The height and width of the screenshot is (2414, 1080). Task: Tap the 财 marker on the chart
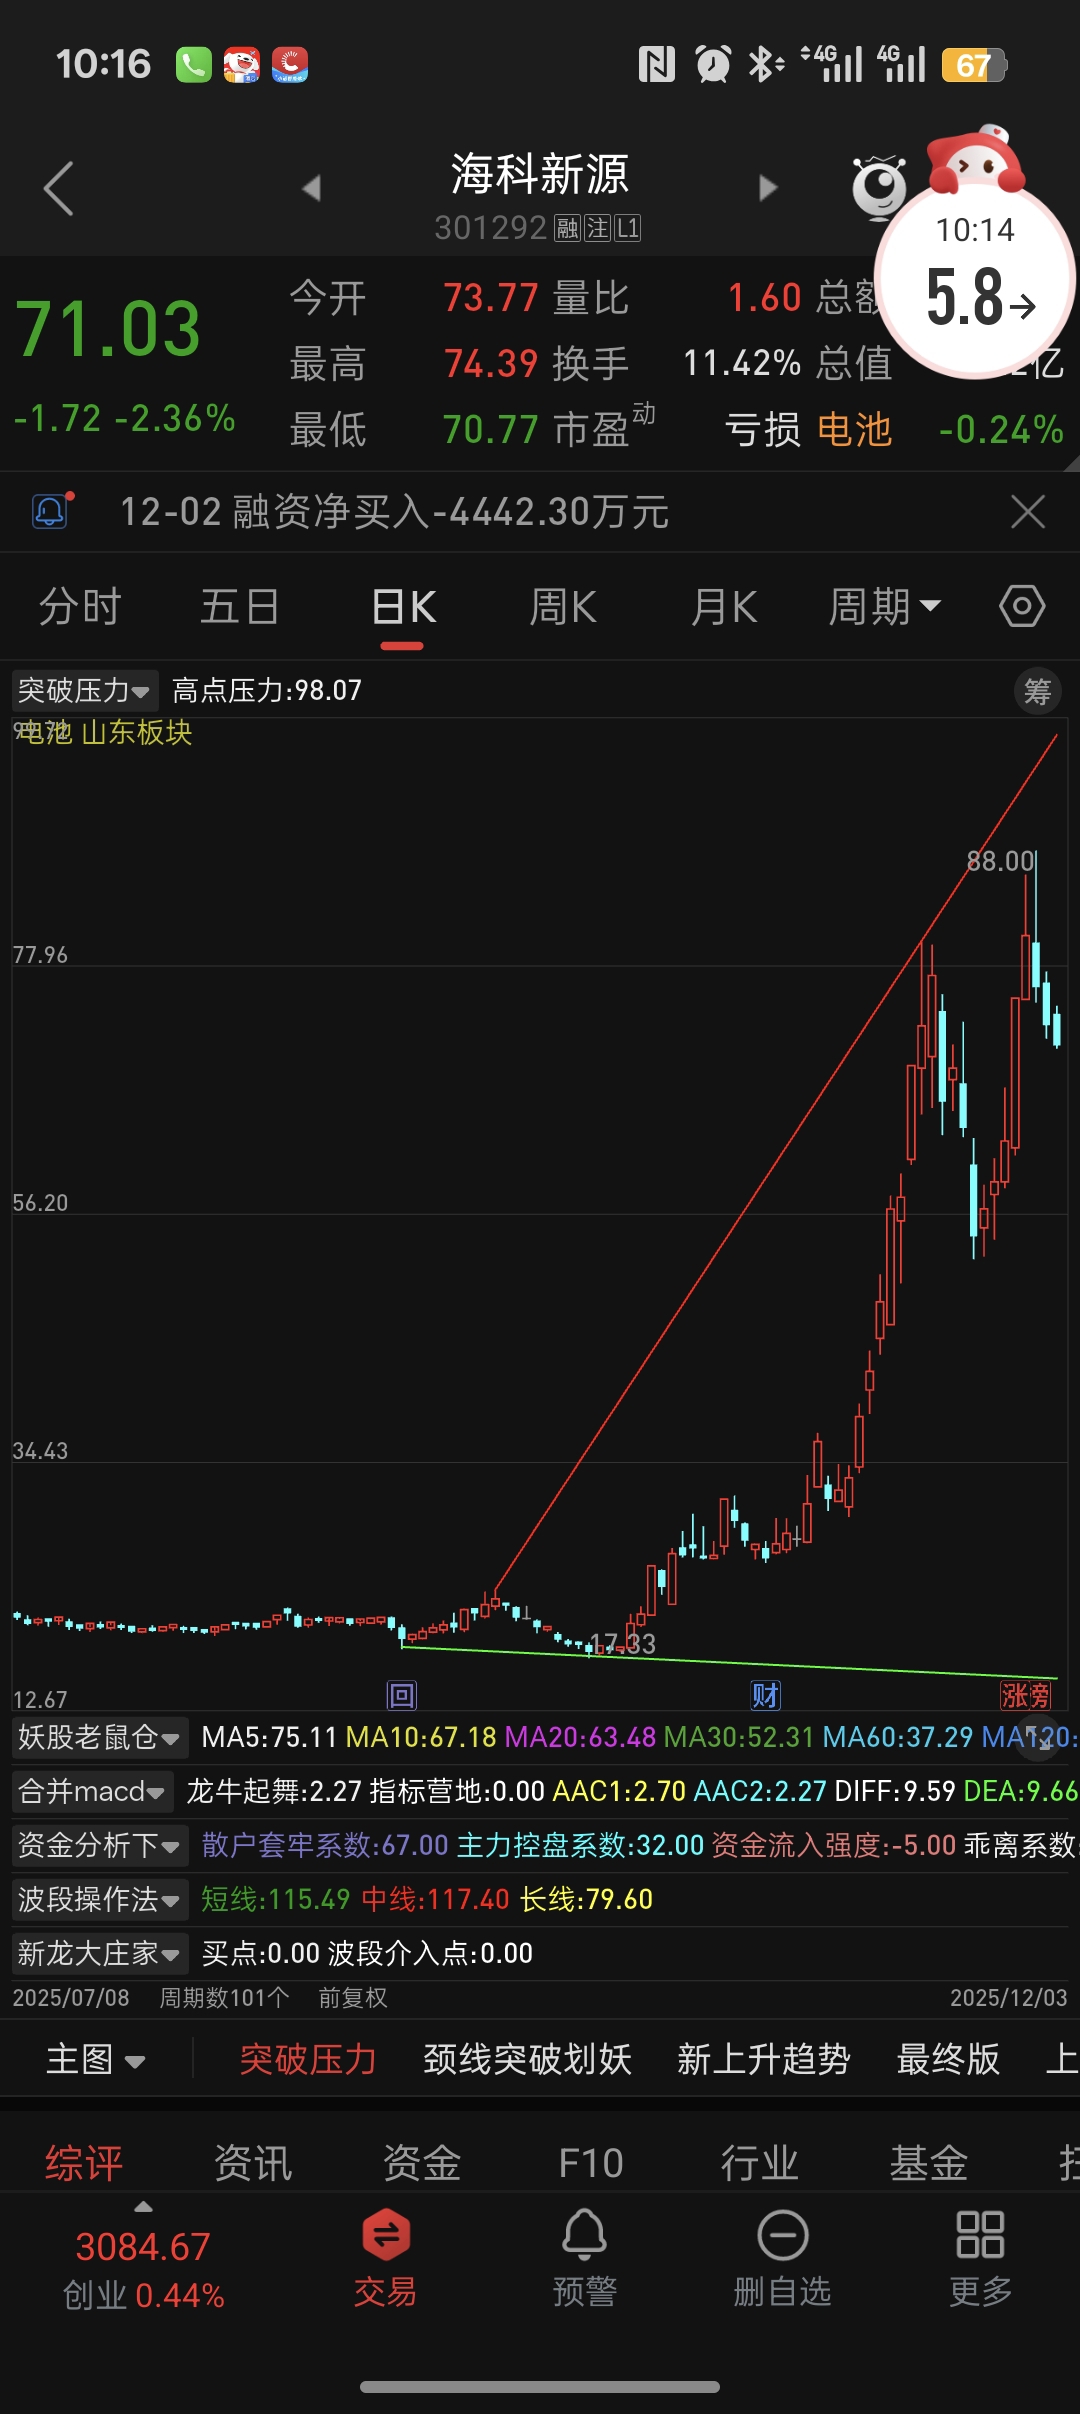766,1695
